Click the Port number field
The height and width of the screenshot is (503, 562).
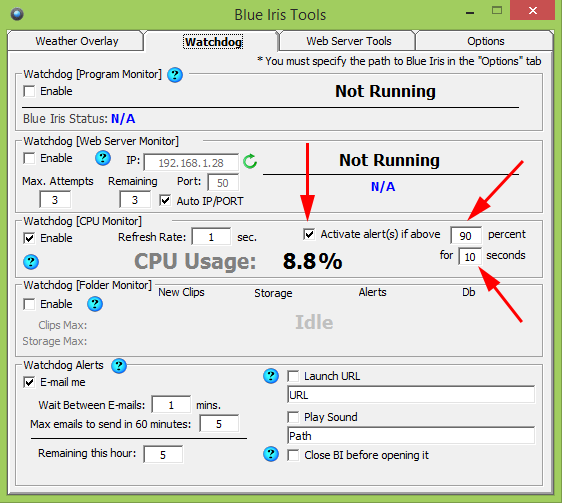(x=223, y=183)
